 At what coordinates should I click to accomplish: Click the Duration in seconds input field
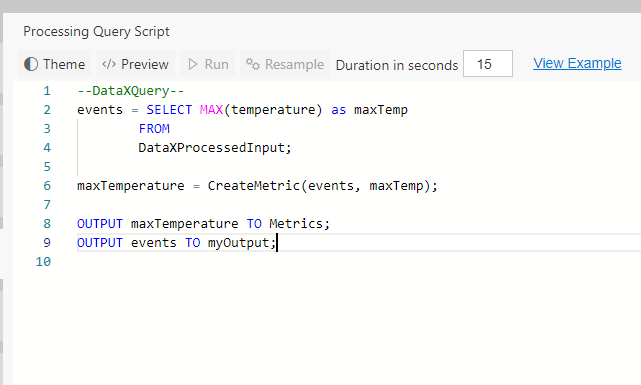click(488, 64)
